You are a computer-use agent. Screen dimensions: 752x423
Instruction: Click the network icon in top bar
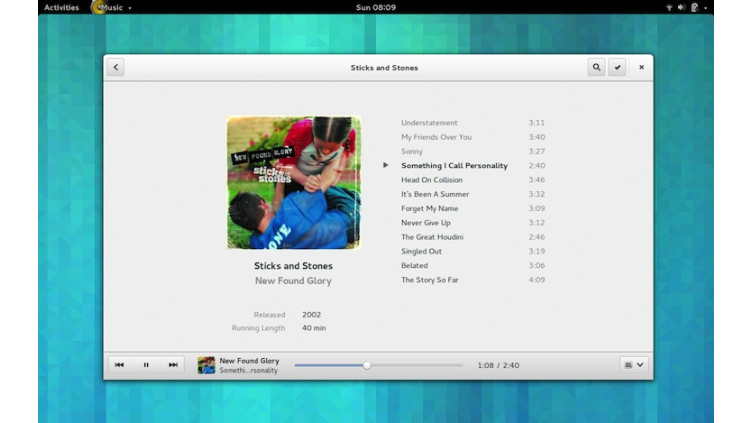[669, 7]
